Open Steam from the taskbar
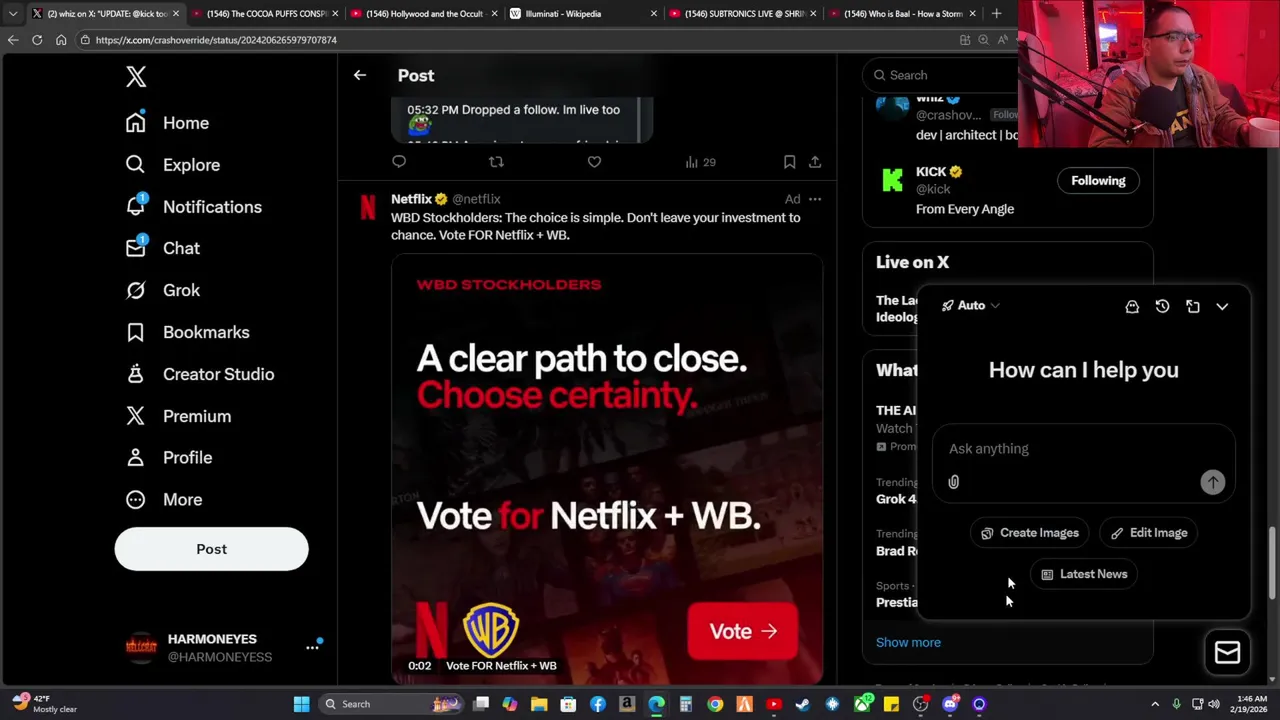 [802, 704]
